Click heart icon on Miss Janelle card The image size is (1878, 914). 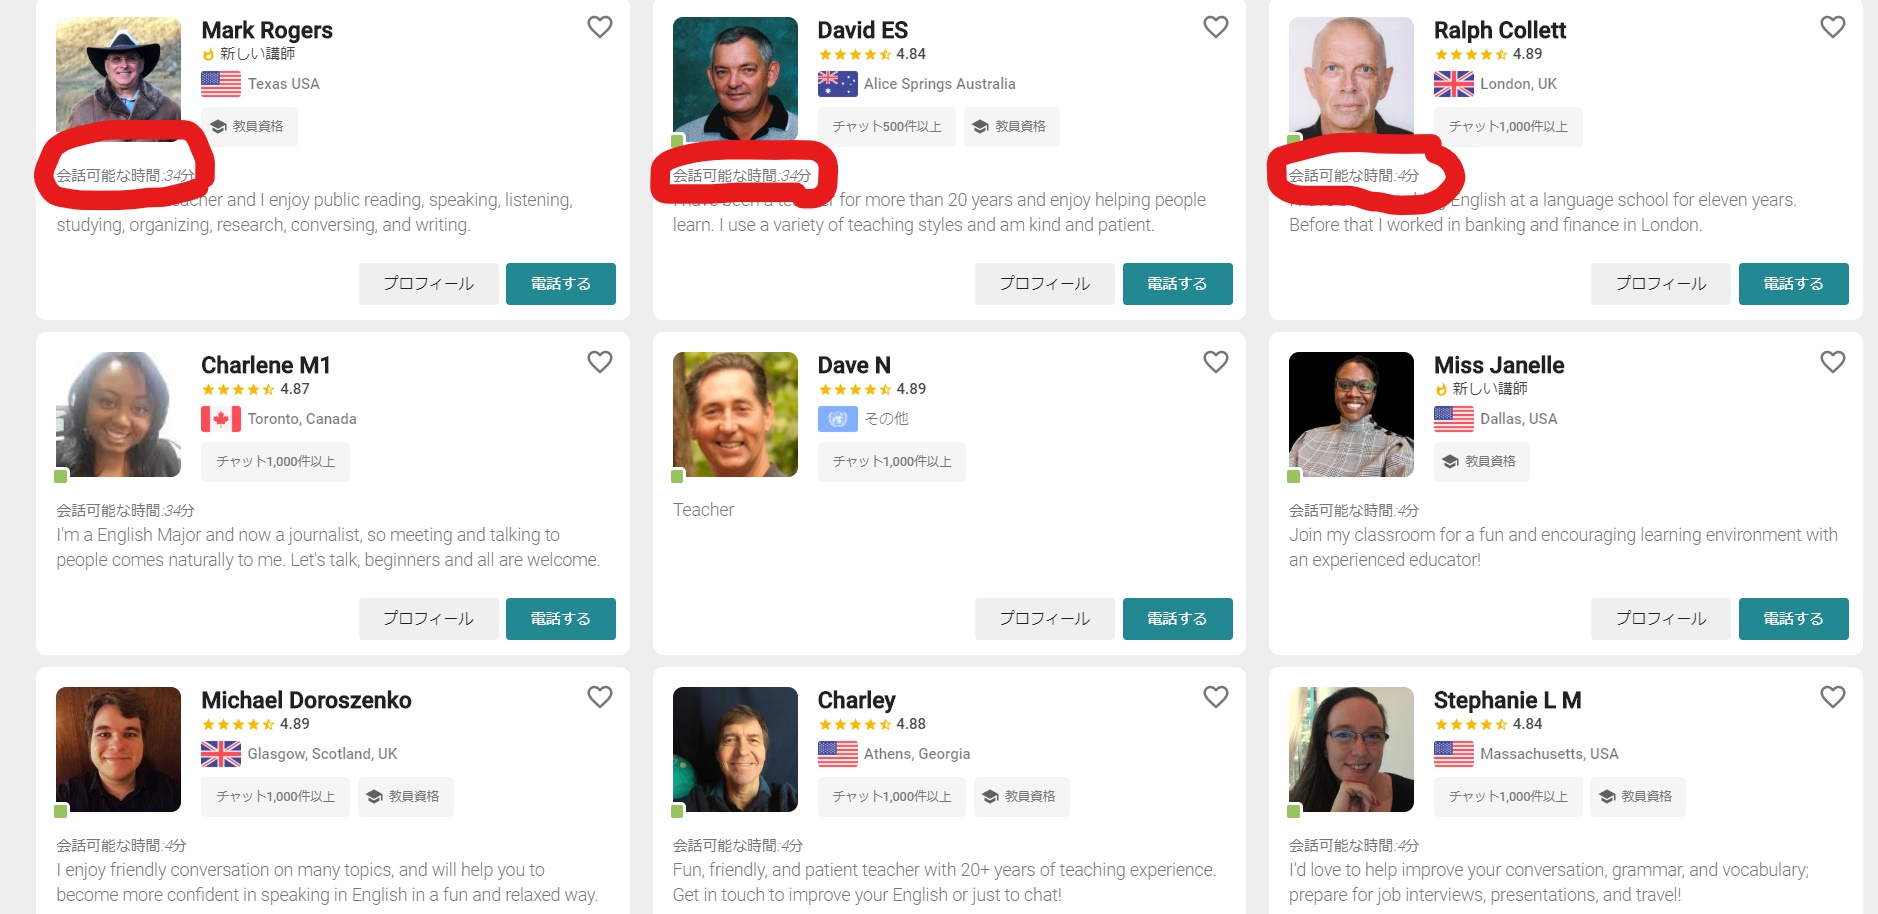click(x=1832, y=362)
